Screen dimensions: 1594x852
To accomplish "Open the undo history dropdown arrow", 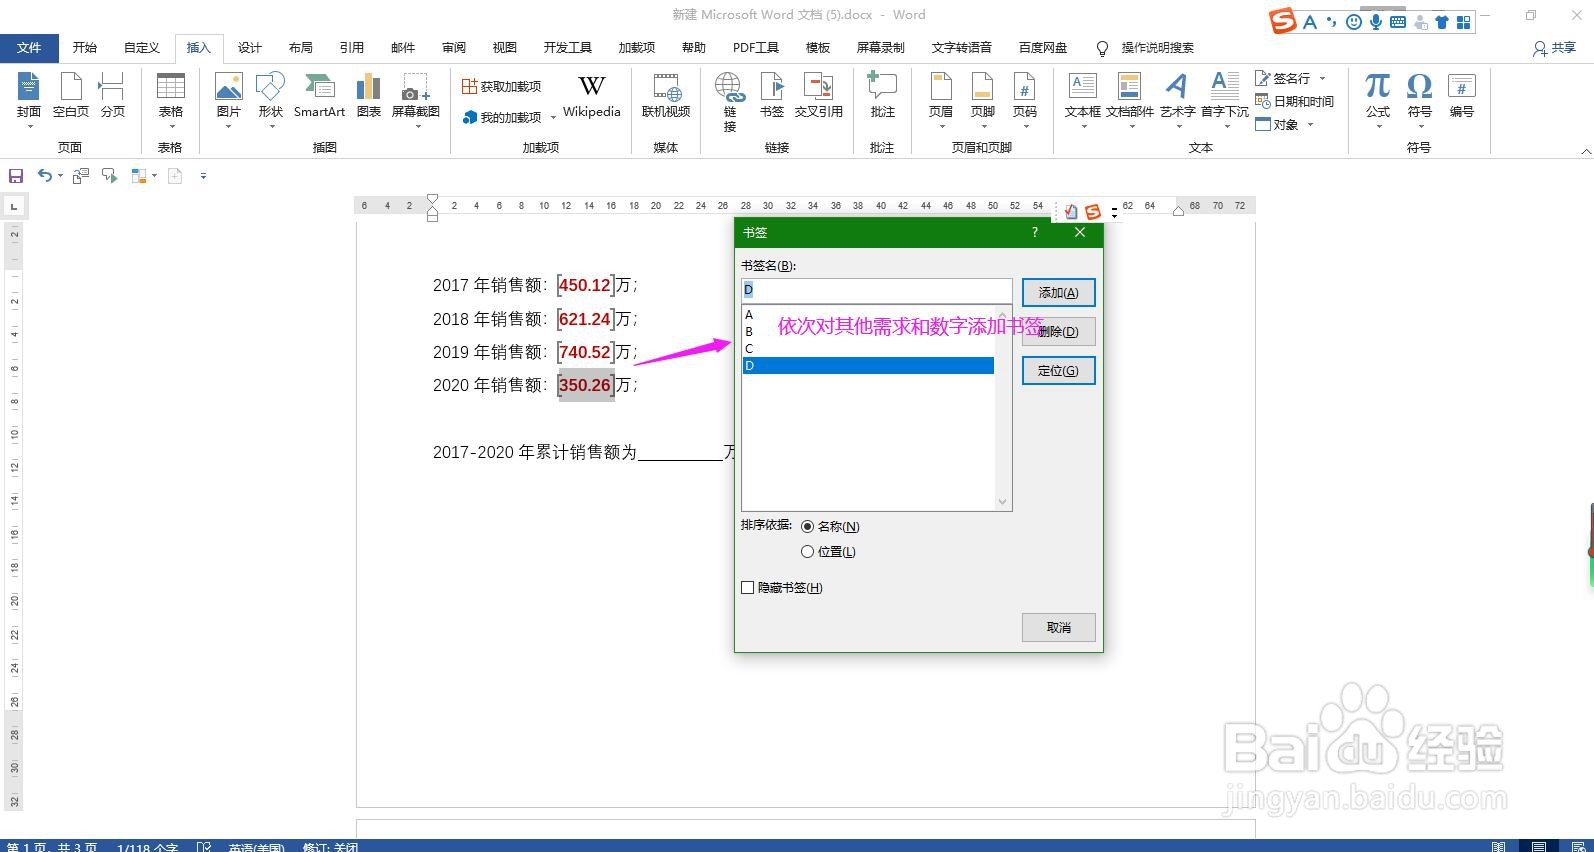I will (x=60, y=176).
